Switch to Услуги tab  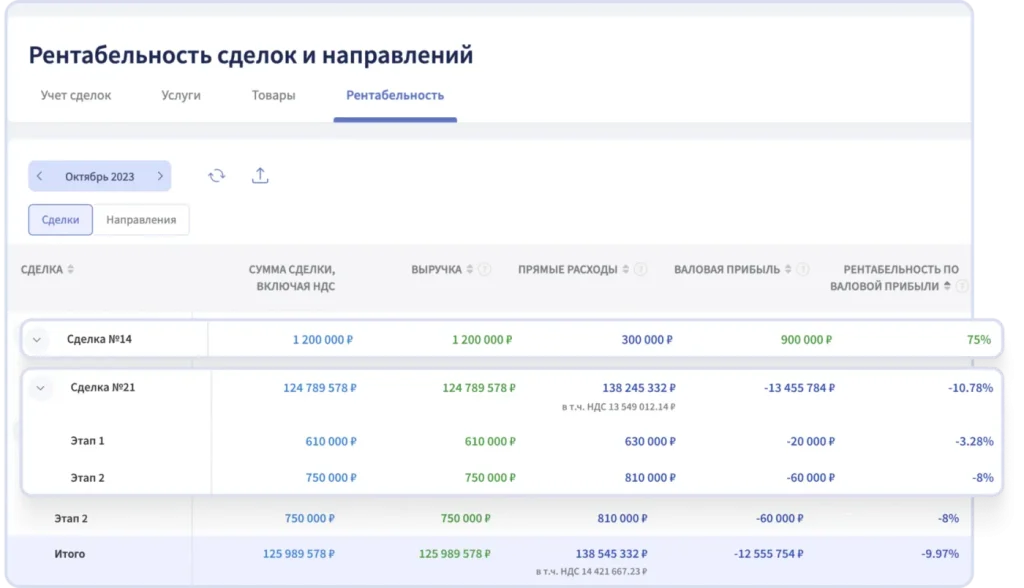pos(181,95)
